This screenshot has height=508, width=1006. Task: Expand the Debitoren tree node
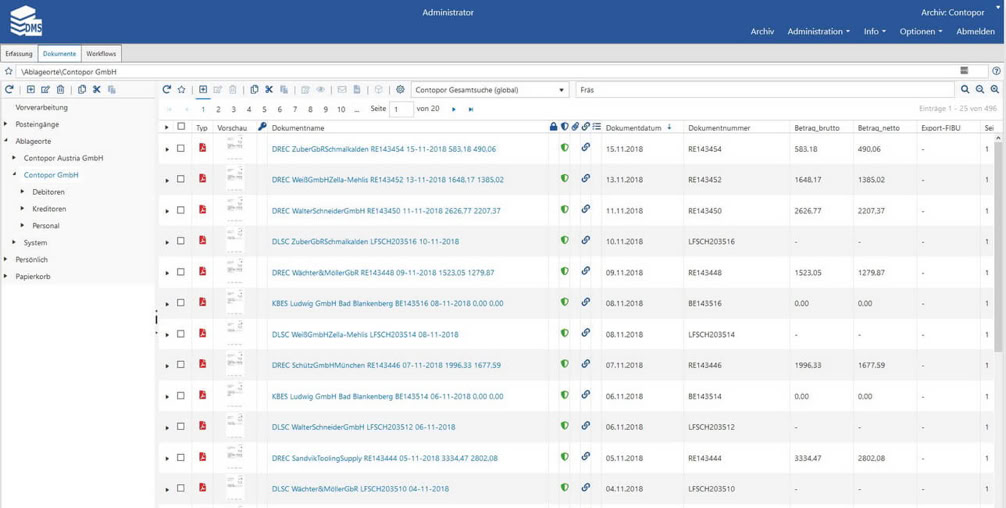coord(23,192)
